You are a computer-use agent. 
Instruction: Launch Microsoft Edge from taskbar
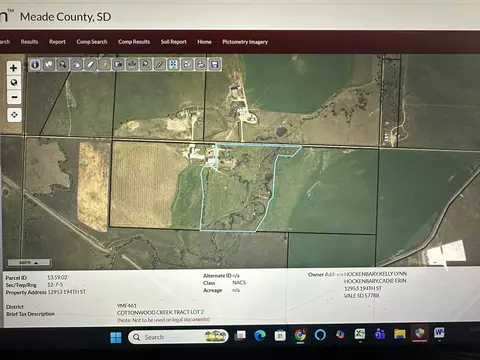coord(260,335)
